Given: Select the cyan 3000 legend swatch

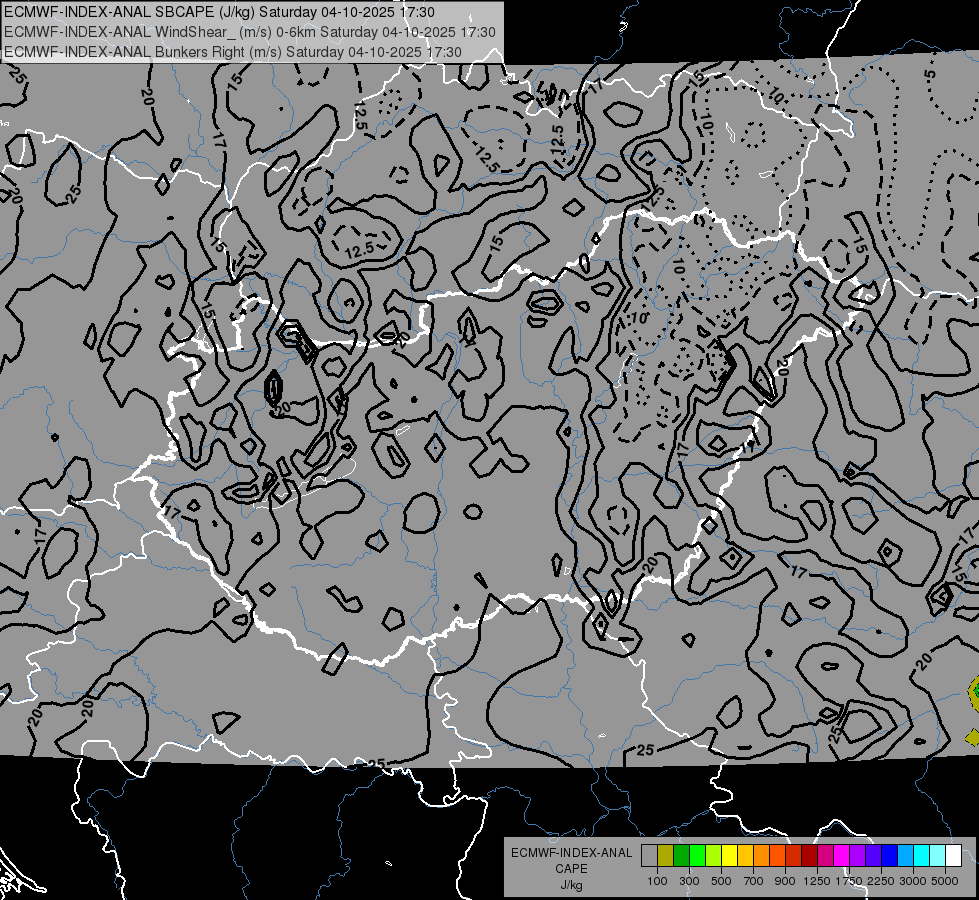Looking at the screenshot, I should (x=922, y=856).
